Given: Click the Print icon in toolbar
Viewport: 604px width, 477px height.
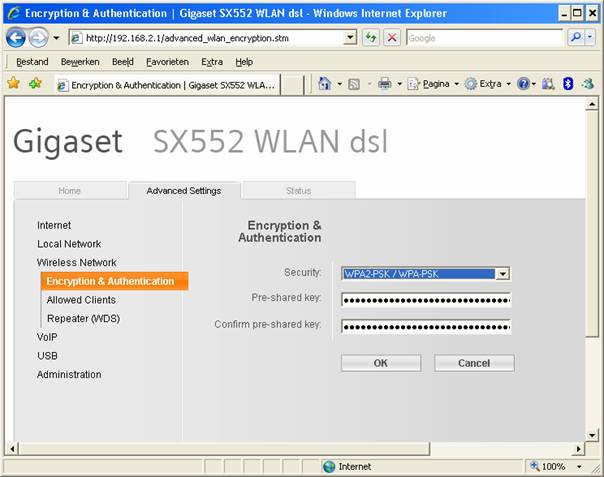Looking at the screenshot, I should (x=384, y=84).
